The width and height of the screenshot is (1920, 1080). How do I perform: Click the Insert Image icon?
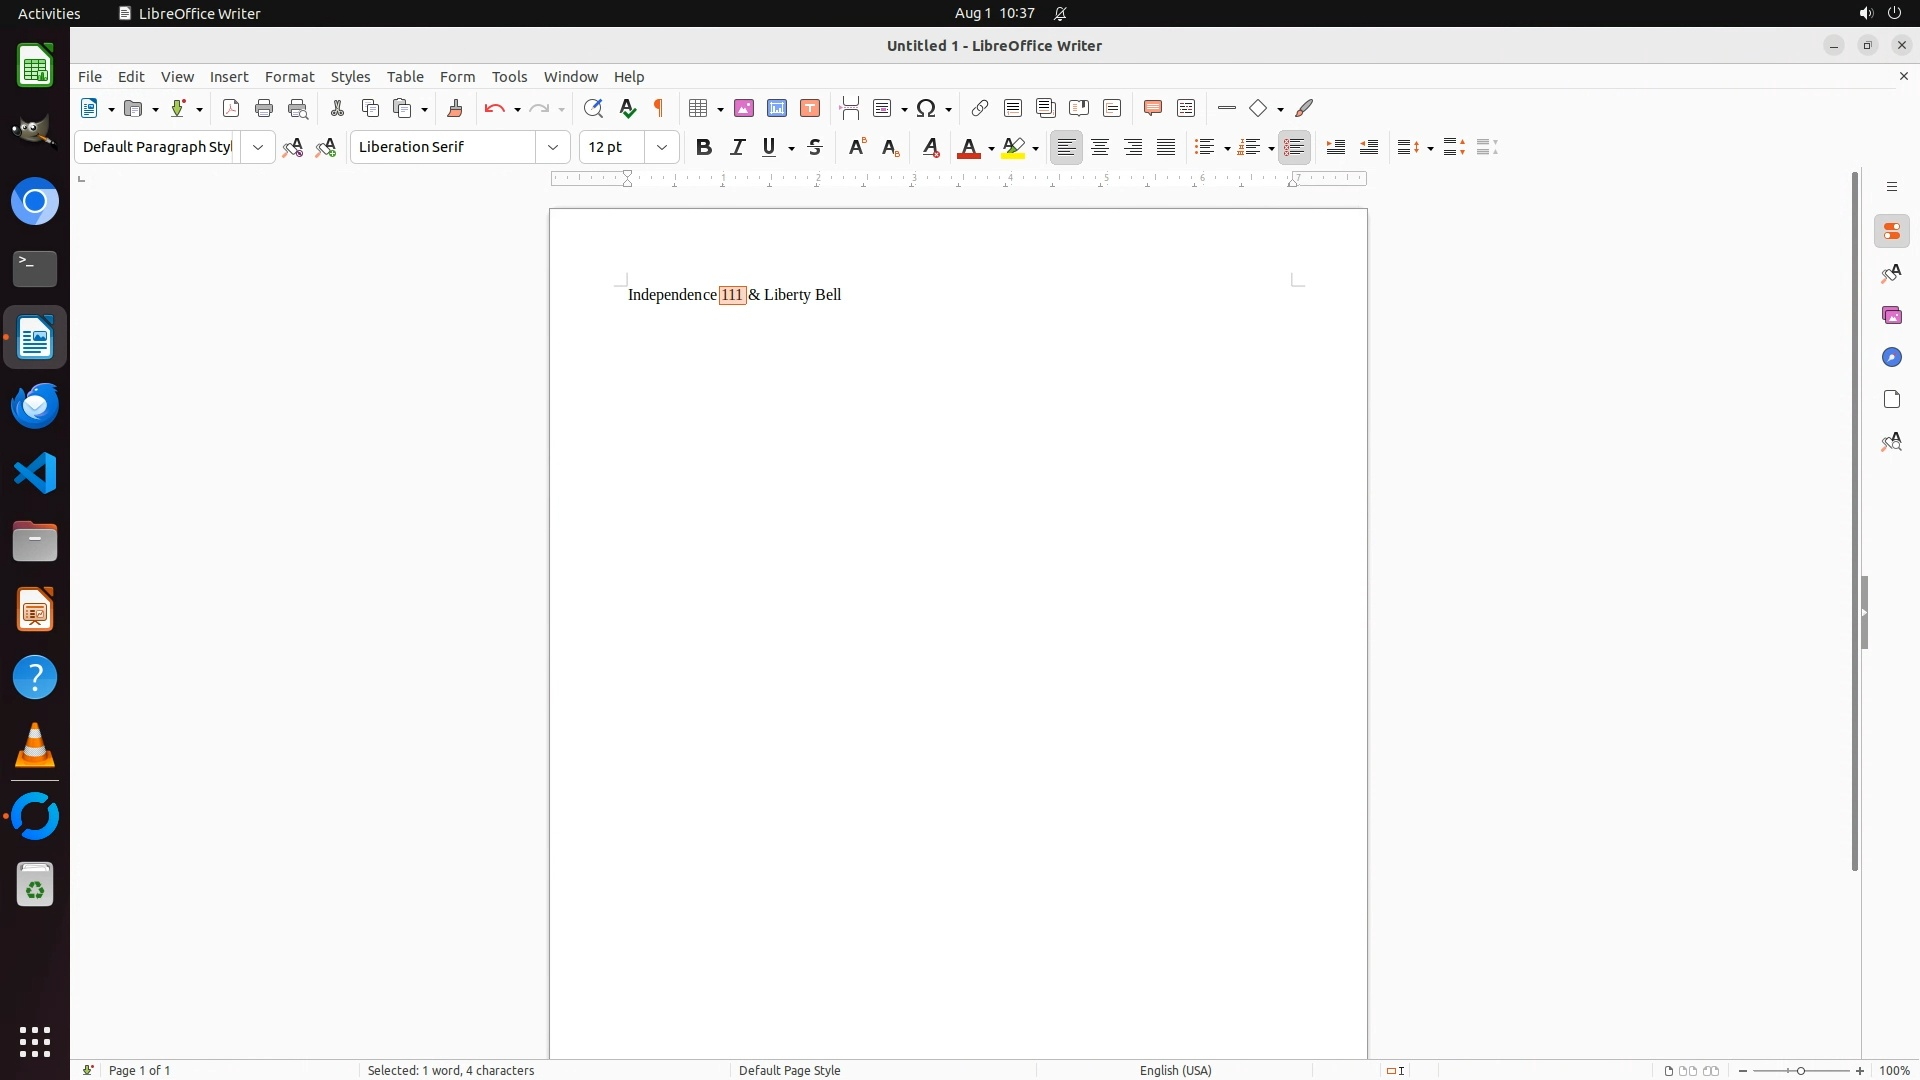tap(744, 109)
